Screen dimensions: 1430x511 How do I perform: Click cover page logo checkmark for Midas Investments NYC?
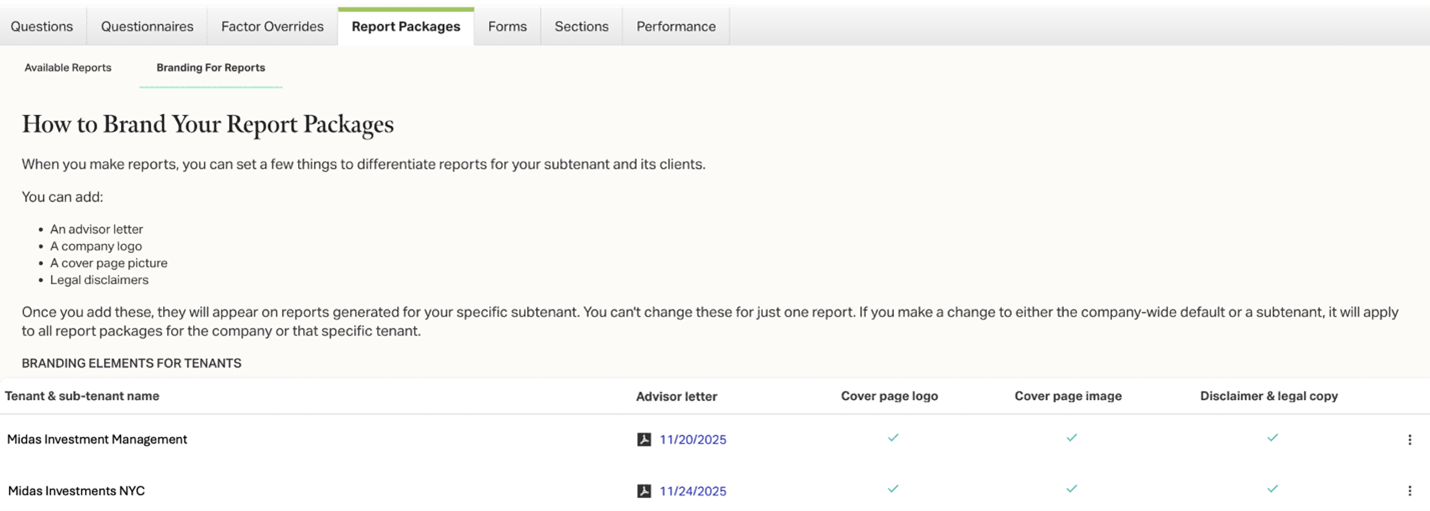(x=893, y=489)
